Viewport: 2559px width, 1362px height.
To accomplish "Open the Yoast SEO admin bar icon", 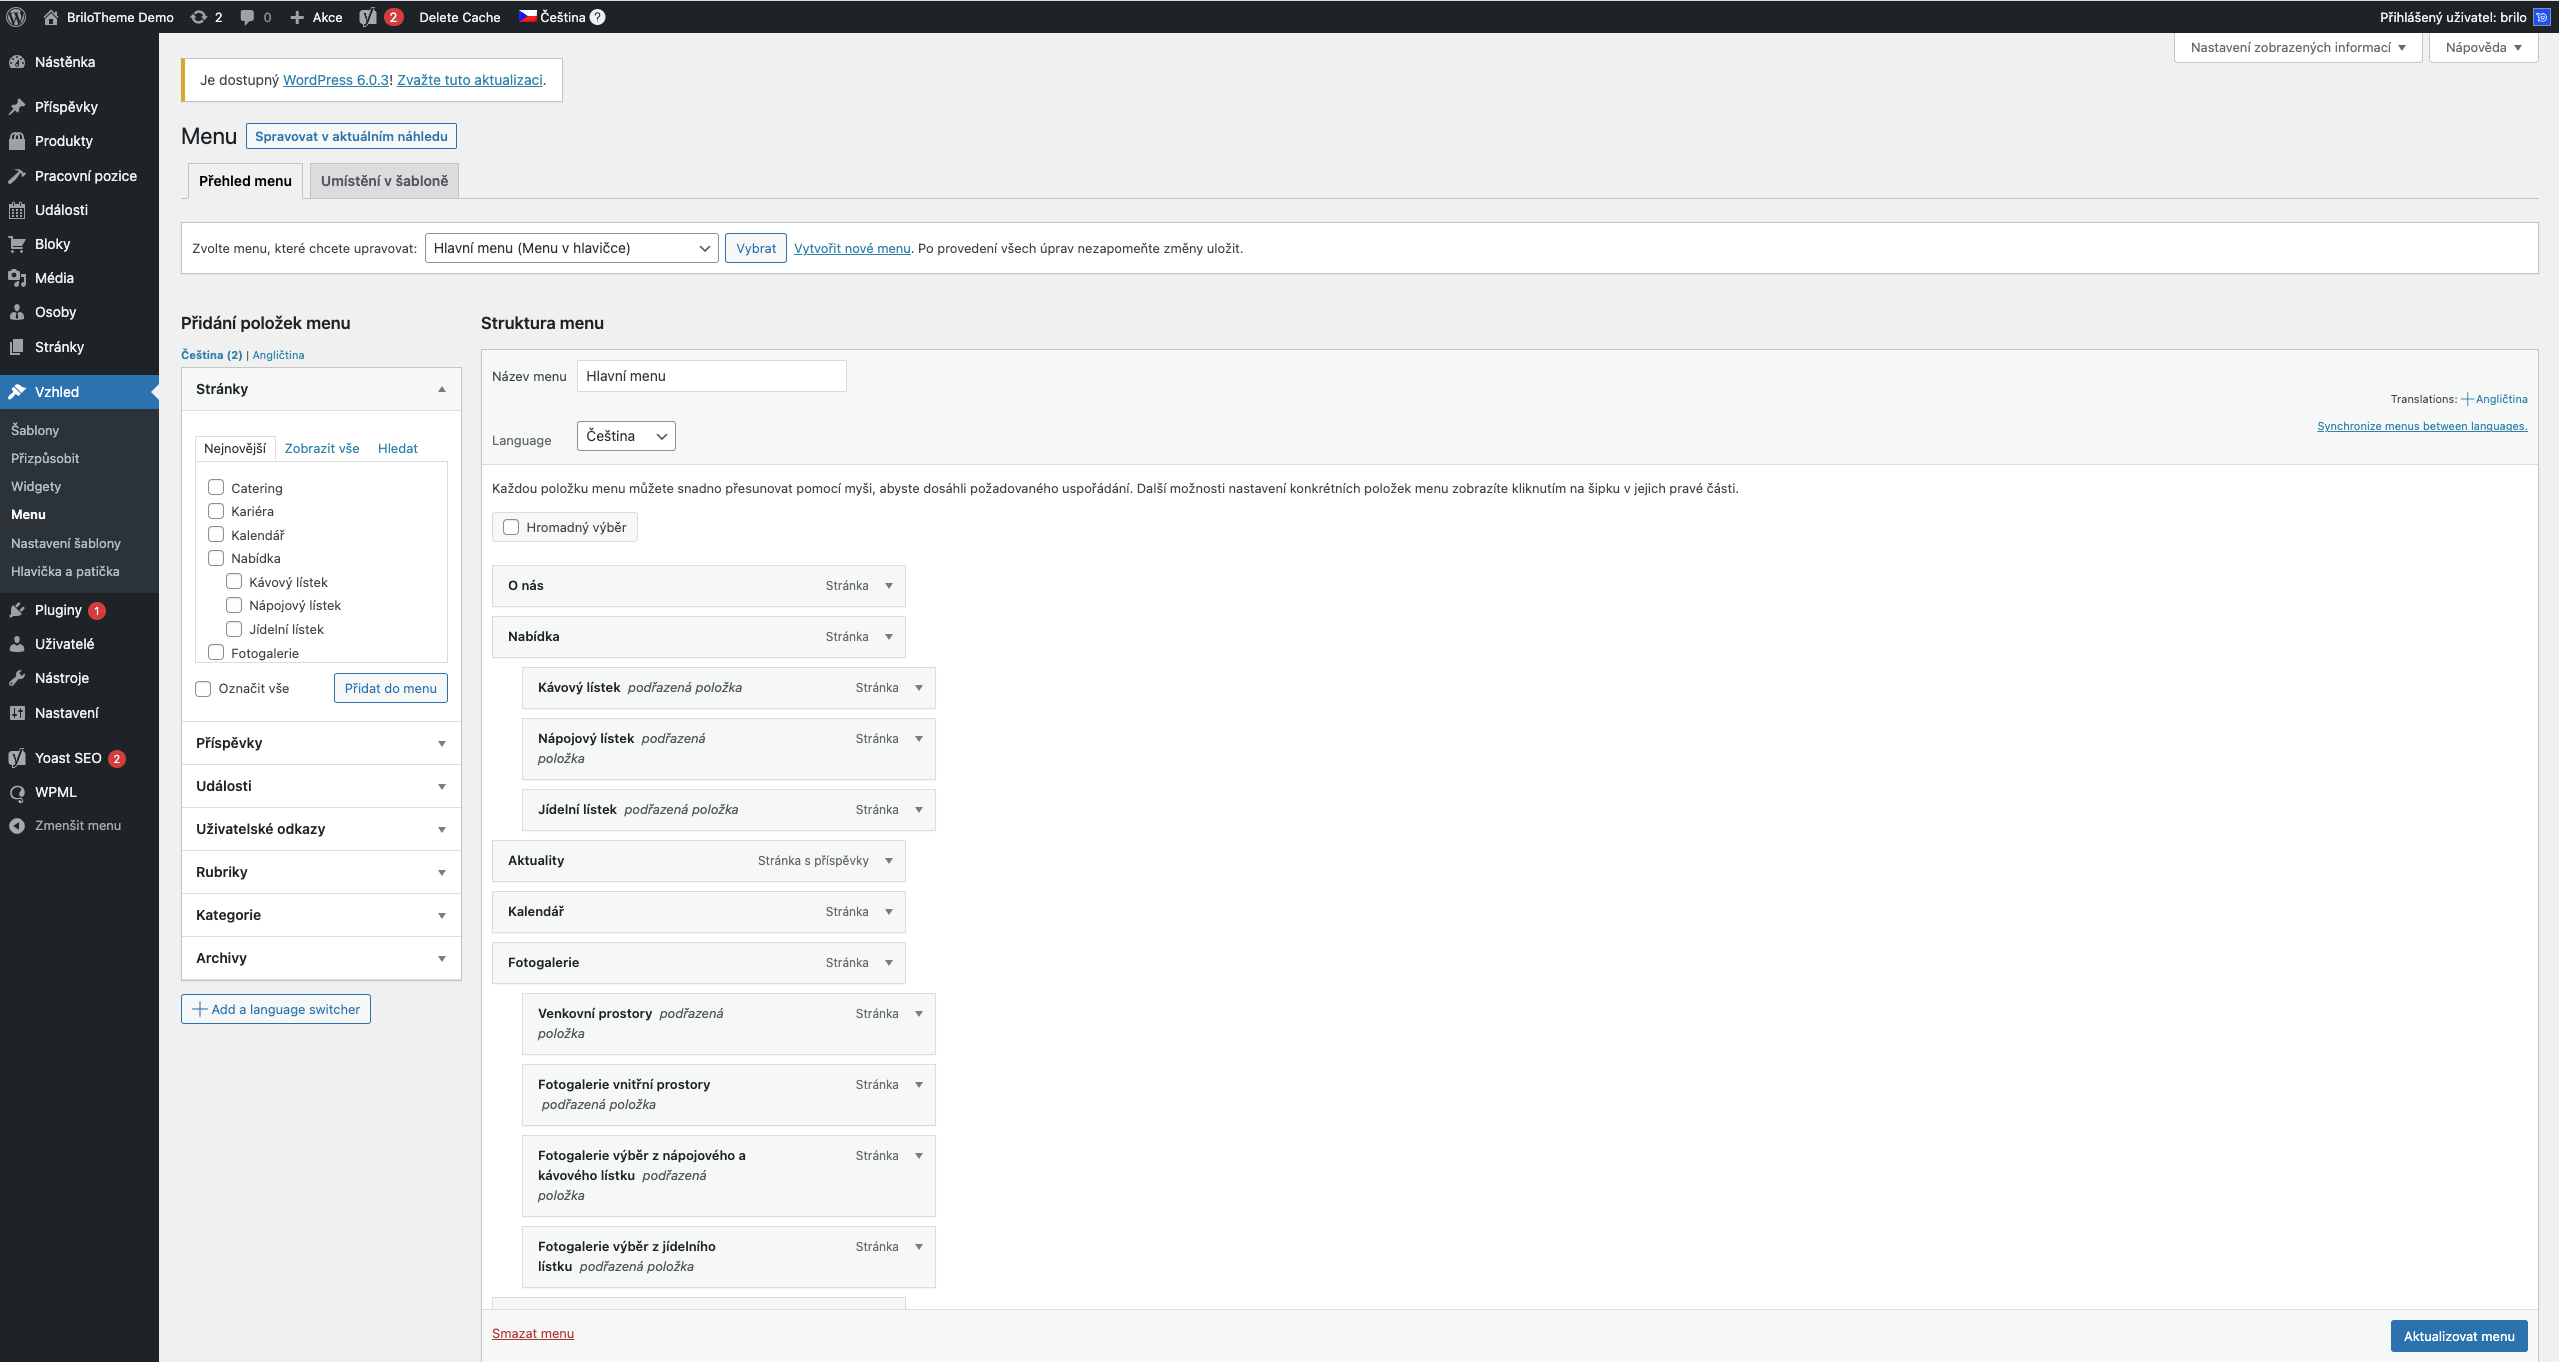I will click(x=369, y=17).
